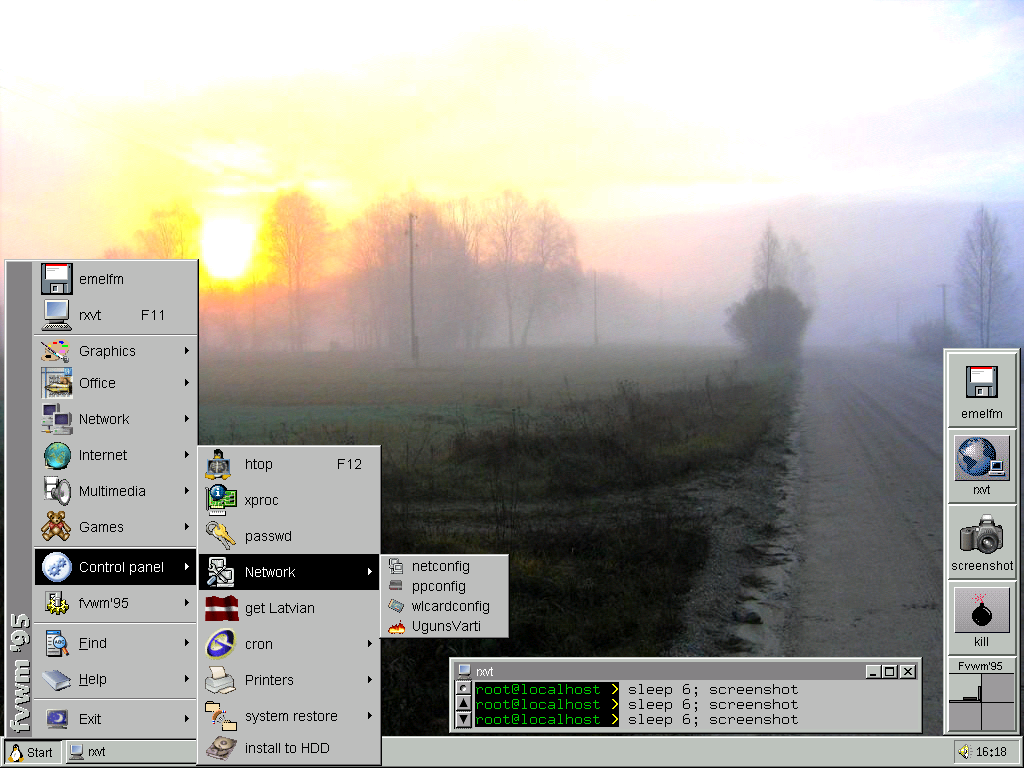Expand the Office submenu arrow
Viewport: 1024px width, 768px height.
187,383
